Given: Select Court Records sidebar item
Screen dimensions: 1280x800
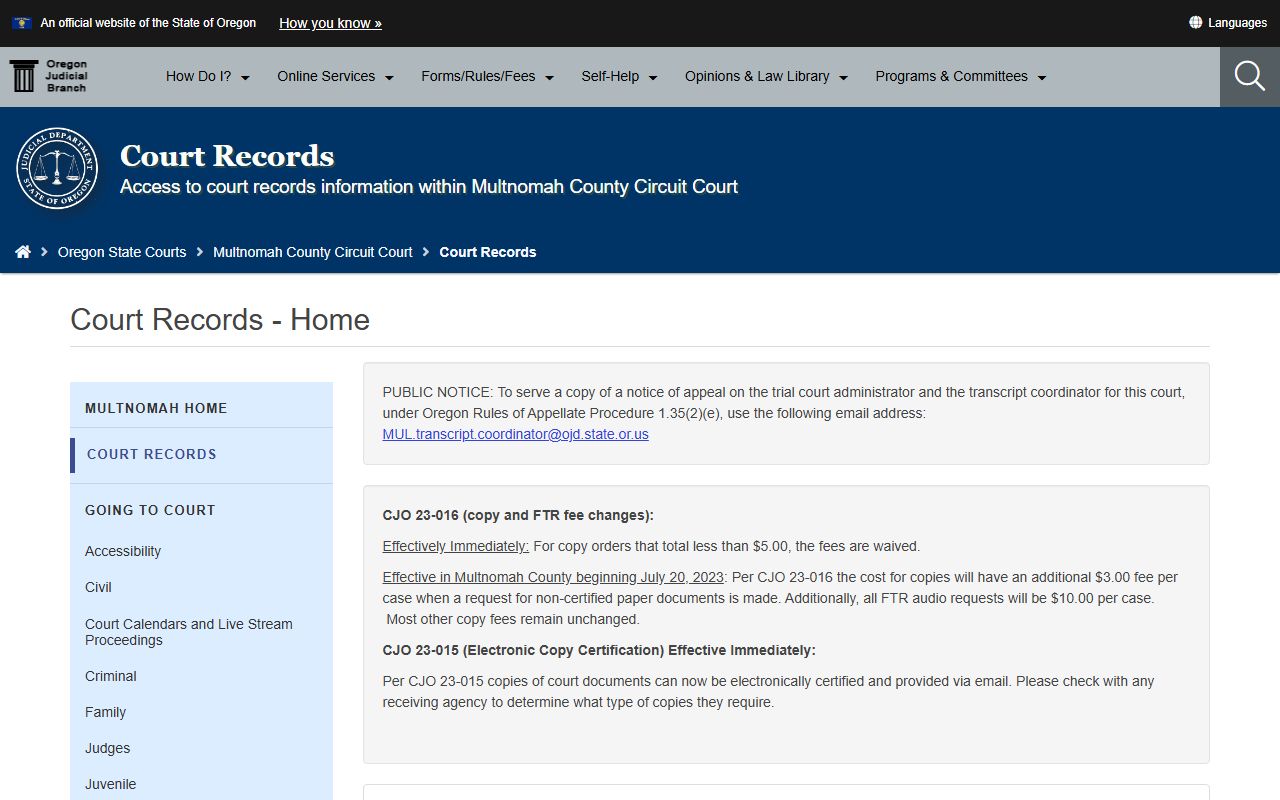Looking at the screenshot, I should pos(152,454).
